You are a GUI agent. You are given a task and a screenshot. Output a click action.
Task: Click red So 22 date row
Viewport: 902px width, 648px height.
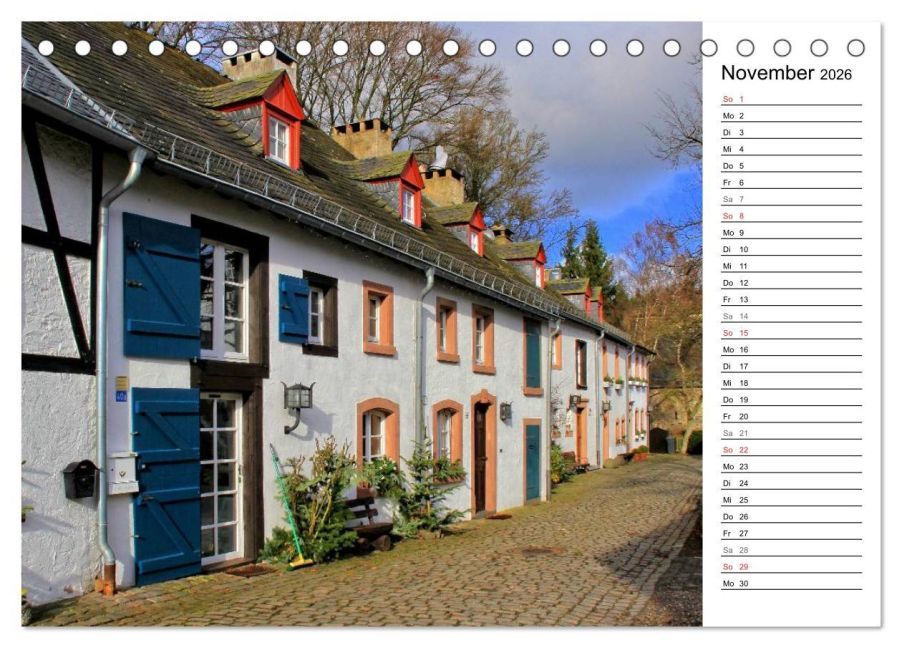point(792,449)
